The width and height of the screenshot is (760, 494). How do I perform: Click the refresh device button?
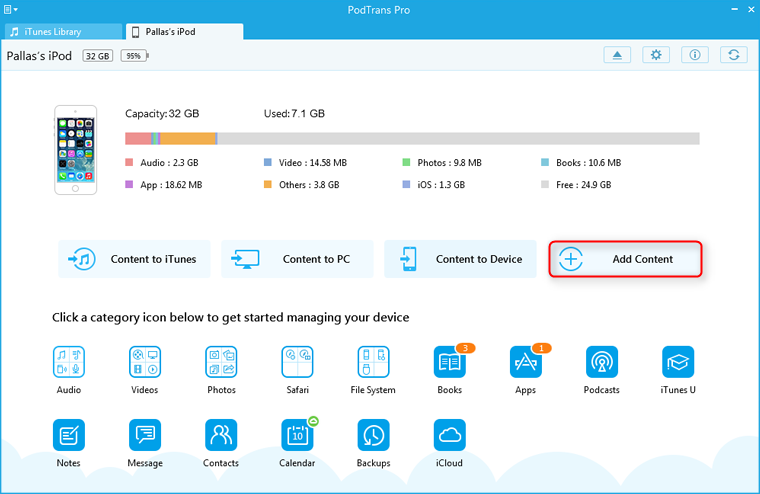tap(733, 55)
